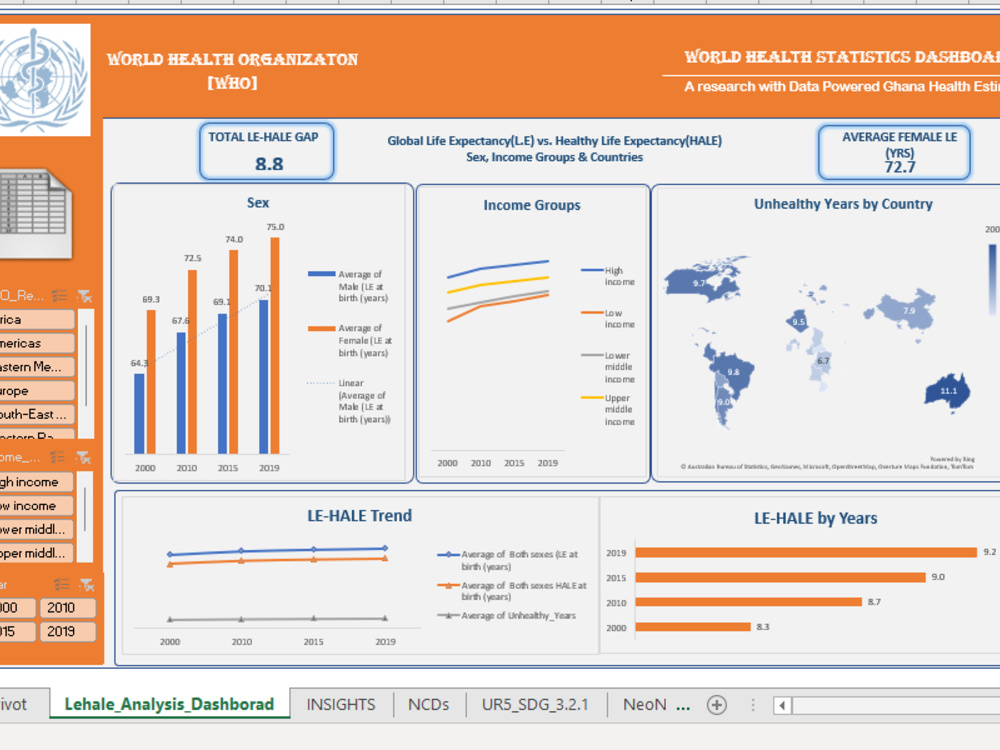Click the left arrow of the horizontal scrollbar
The image size is (1000, 750).
(783, 705)
